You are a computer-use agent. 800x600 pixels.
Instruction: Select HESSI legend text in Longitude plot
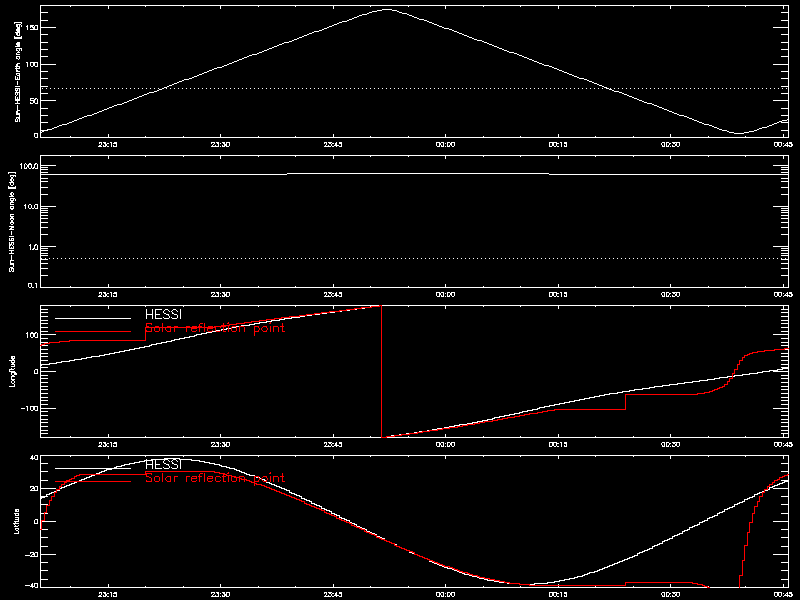(163, 314)
